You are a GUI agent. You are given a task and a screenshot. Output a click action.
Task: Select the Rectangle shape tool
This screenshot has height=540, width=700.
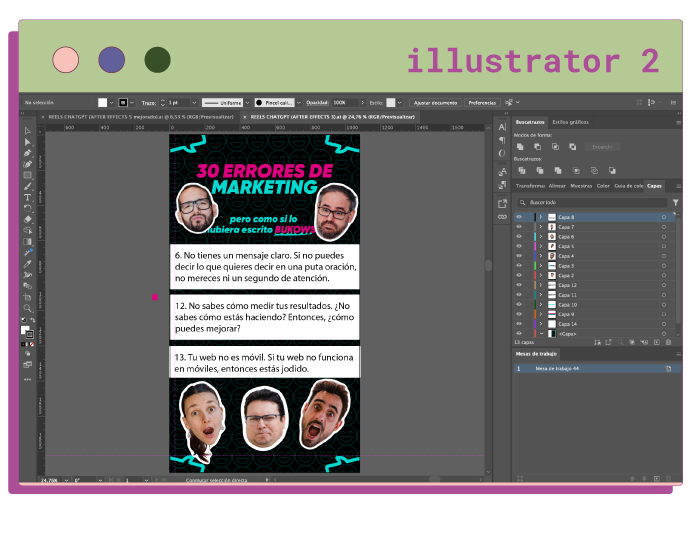tap(28, 175)
